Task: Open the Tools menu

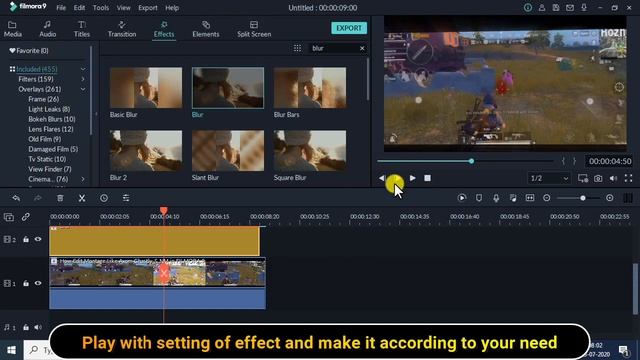Action: point(100,8)
